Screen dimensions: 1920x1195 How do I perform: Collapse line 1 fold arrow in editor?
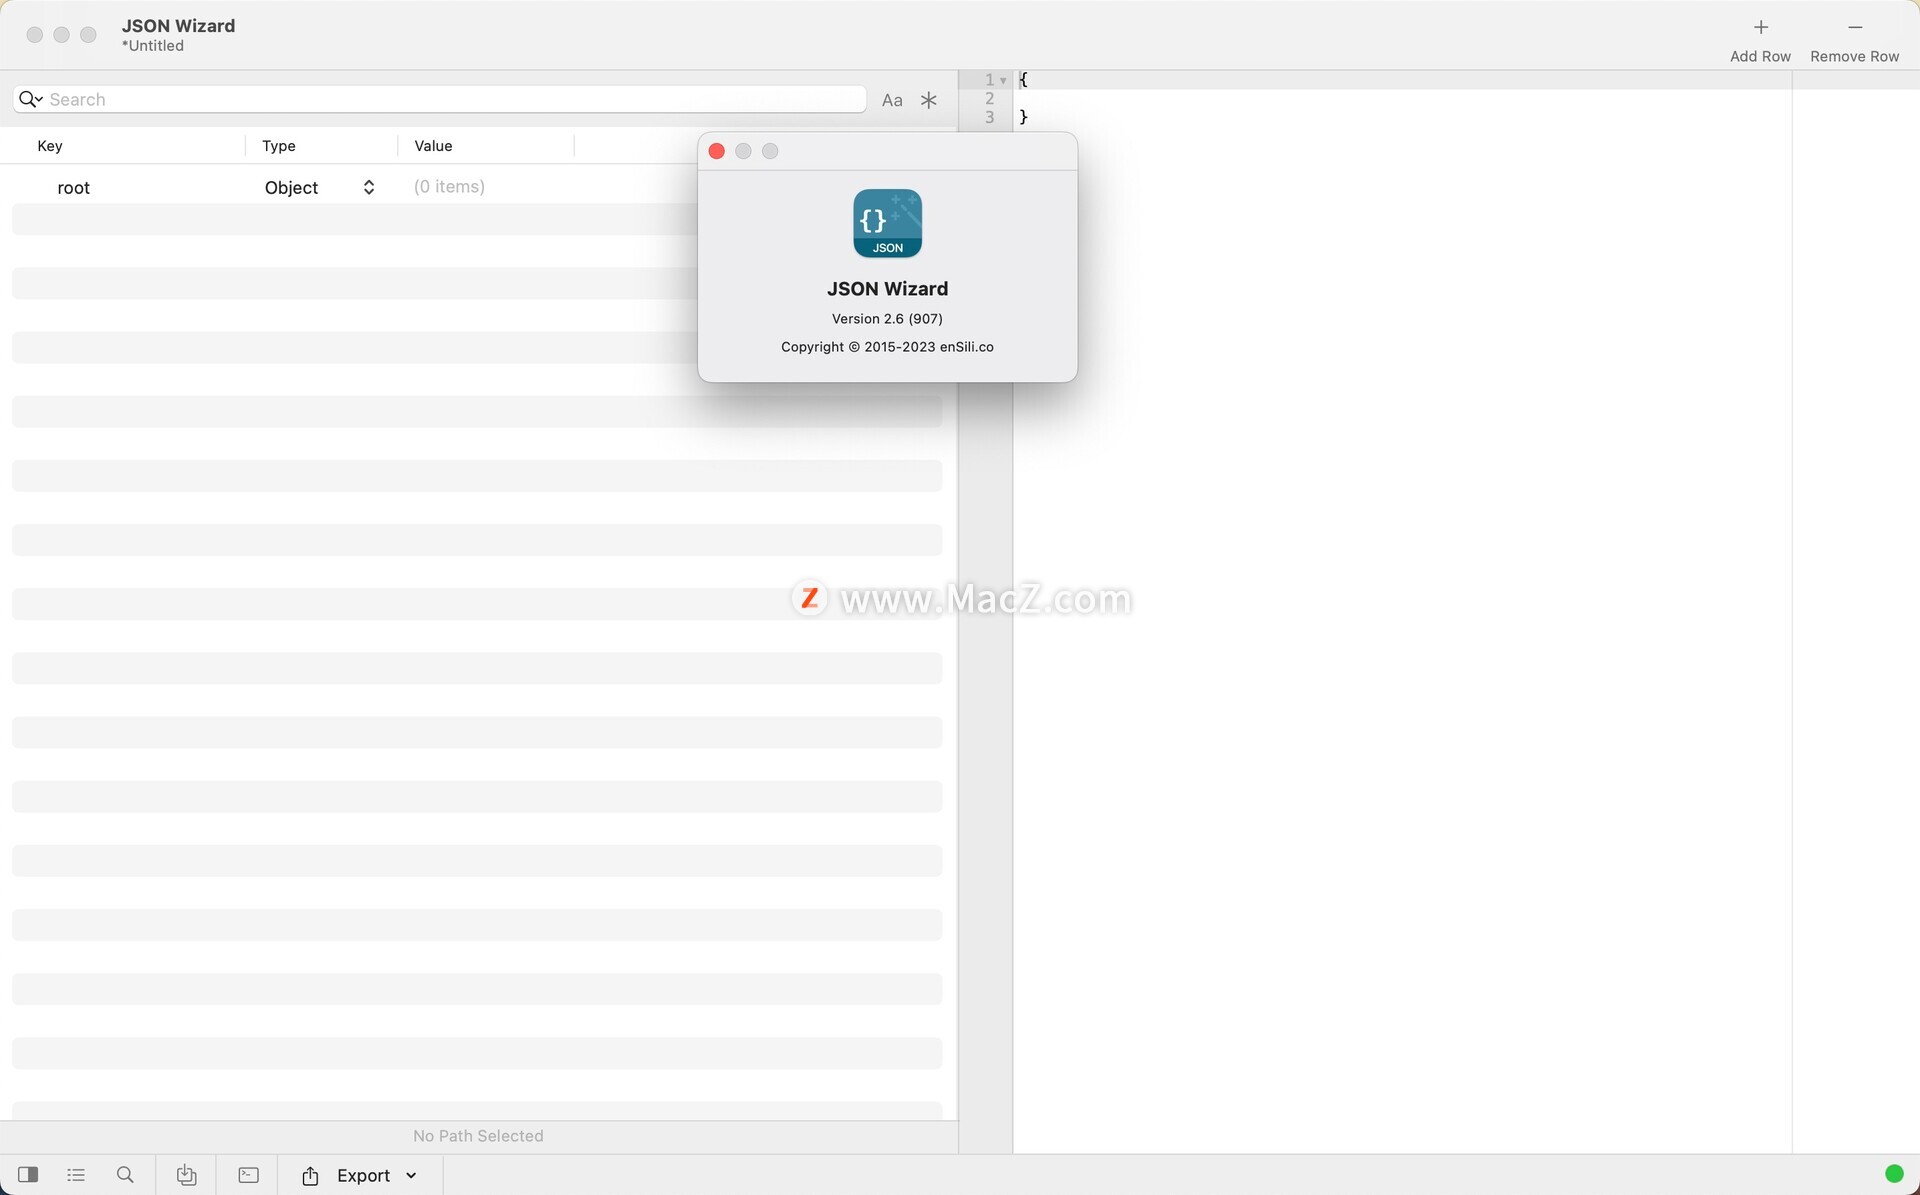(x=1003, y=80)
